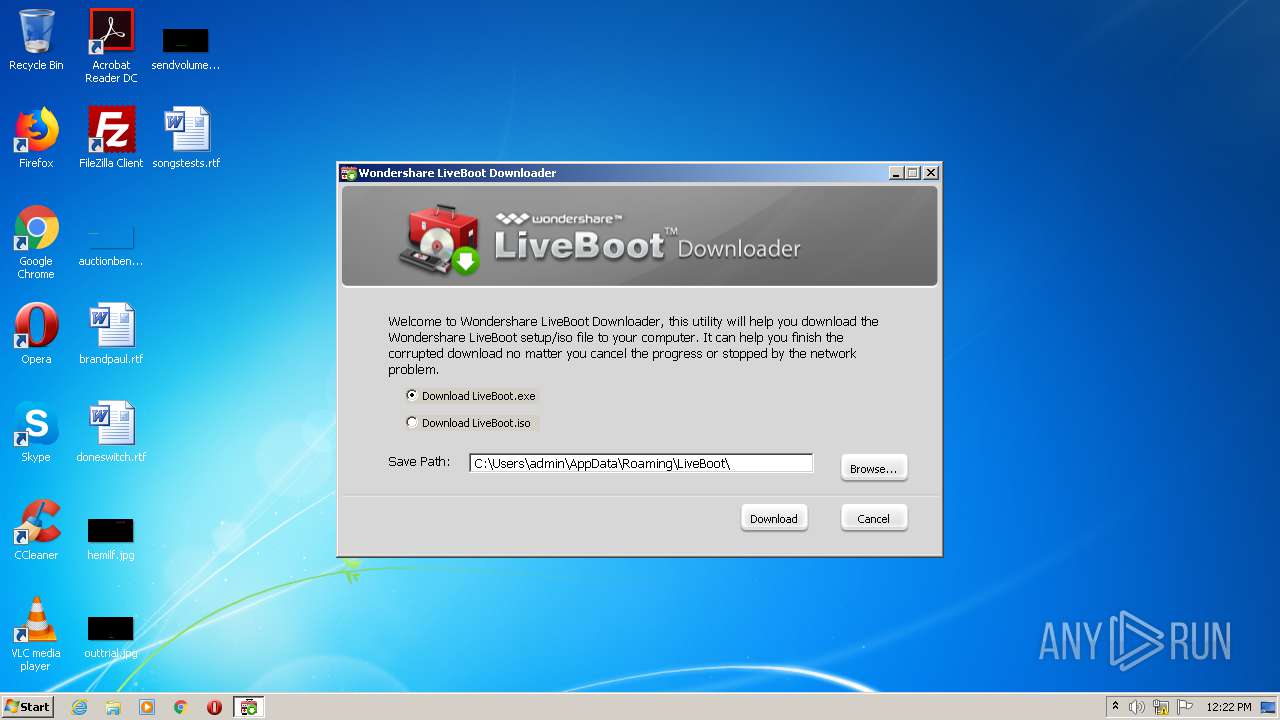This screenshot has height=720, width=1280.
Task: Open the Browse... folder picker
Action: tap(873, 468)
